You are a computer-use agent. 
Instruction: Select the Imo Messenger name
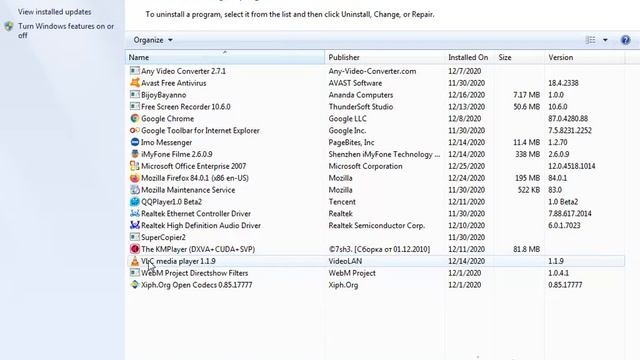(x=166, y=142)
